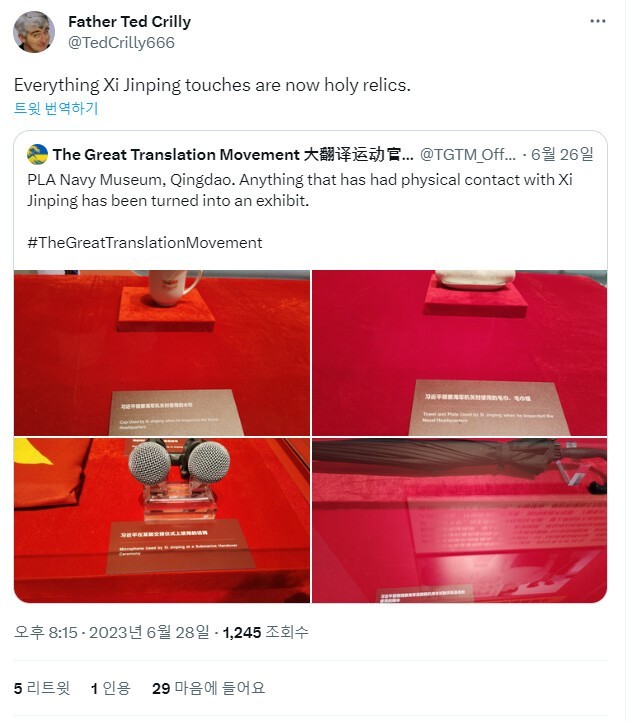View the black umbrella exhibit photo
Viewport: 636px width, 721px height.
(459, 520)
